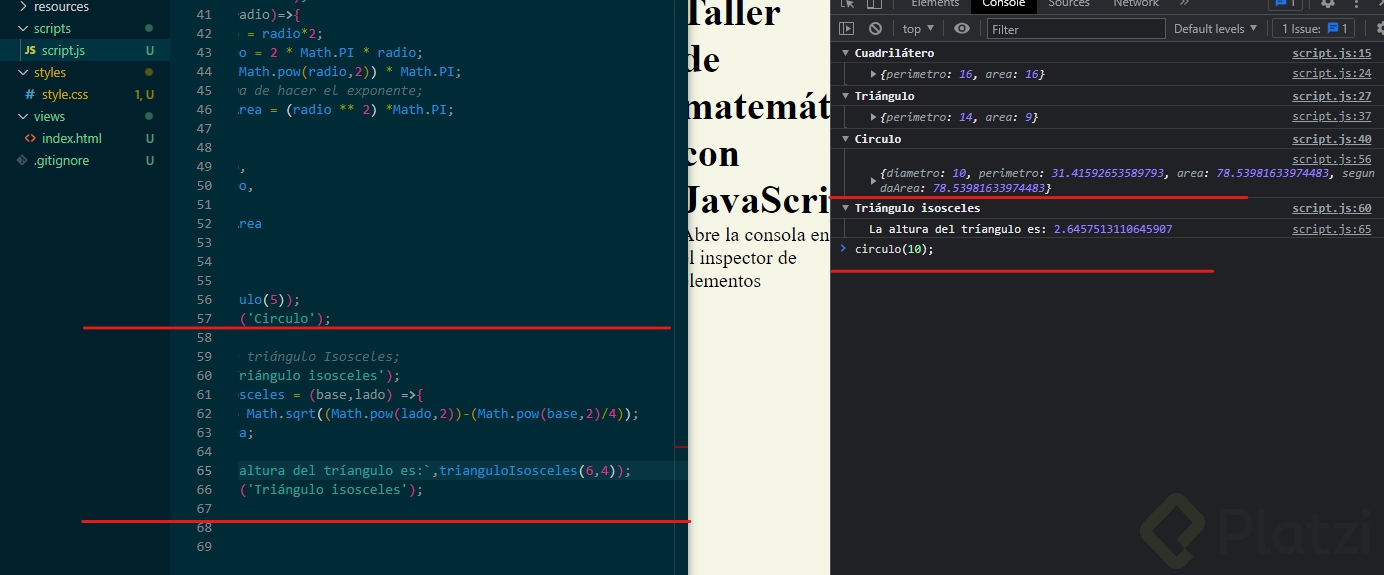1384x575 pixels.
Task: Switch to the Sources tab
Action: [x=1069, y=4]
